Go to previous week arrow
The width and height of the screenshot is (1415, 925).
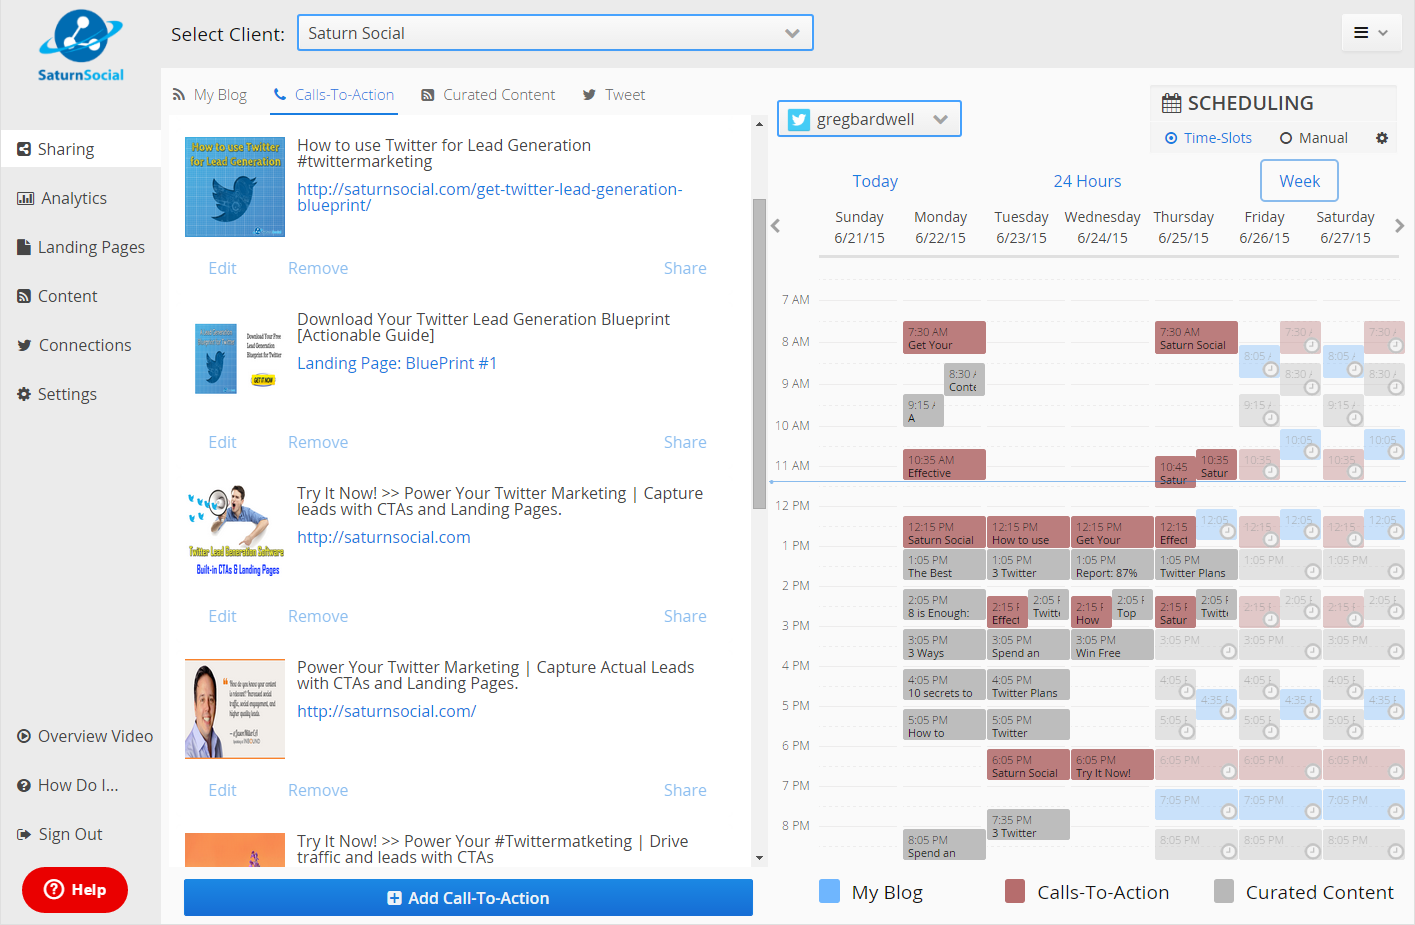[x=775, y=226]
